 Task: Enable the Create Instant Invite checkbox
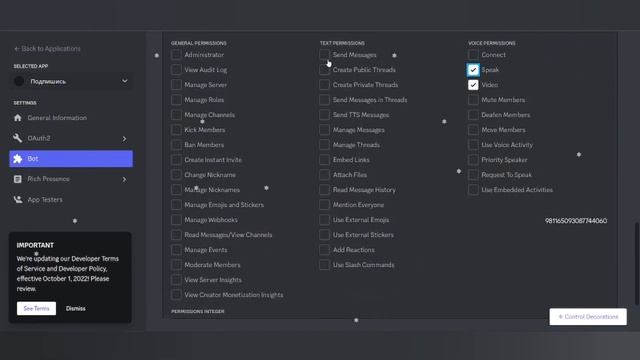coord(176,160)
